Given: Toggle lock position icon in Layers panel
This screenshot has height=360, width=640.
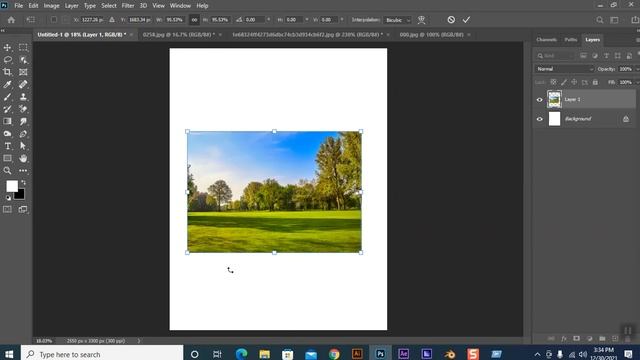Looking at the screenshot, I should coord(574,82).
